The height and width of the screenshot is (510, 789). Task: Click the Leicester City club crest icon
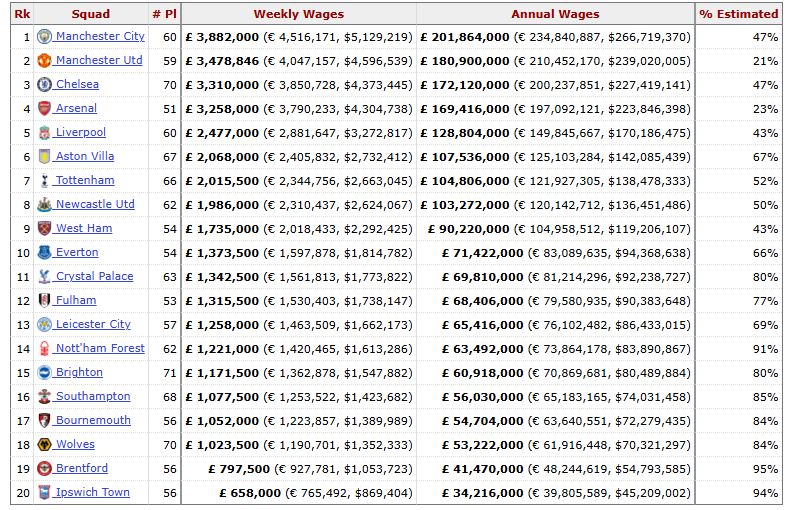pos(44,324)
